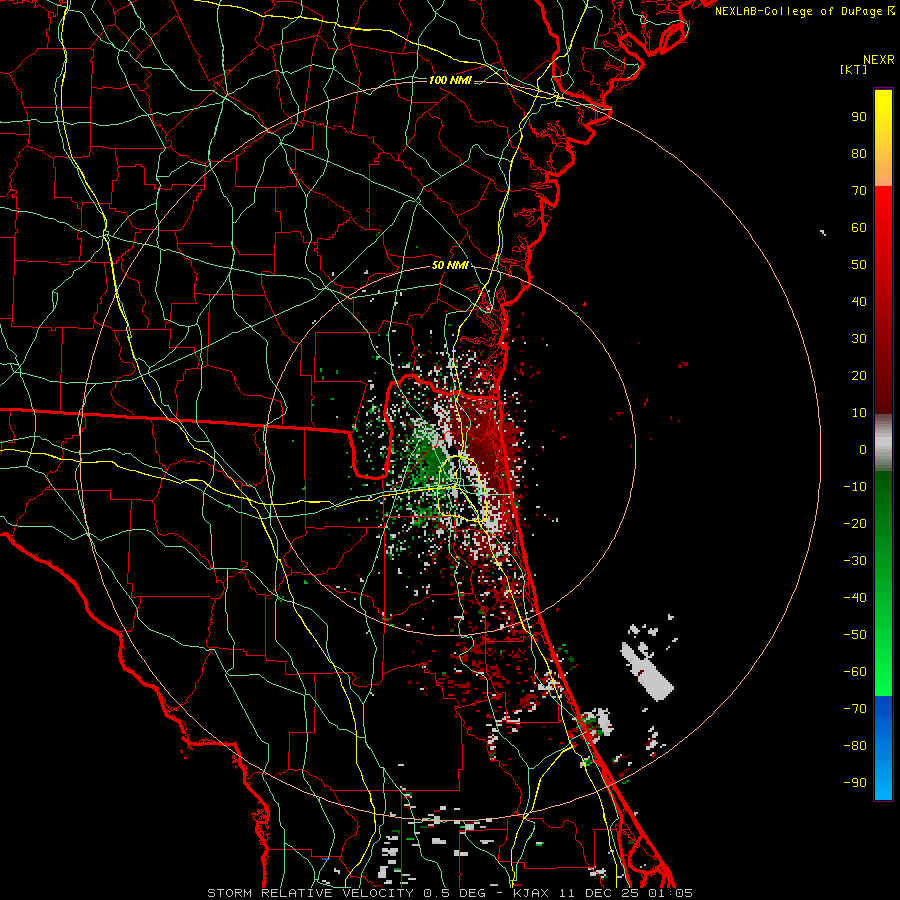
Task: Click the 20 value on the velocity scale
Action: point(859,375)
